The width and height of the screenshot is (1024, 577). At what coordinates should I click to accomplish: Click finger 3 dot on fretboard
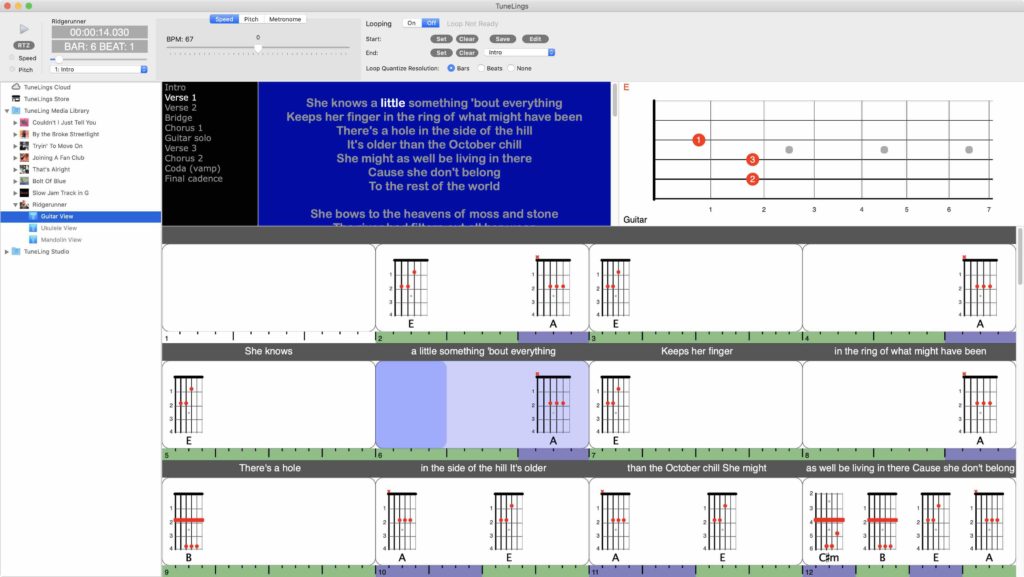coord(752,159)
